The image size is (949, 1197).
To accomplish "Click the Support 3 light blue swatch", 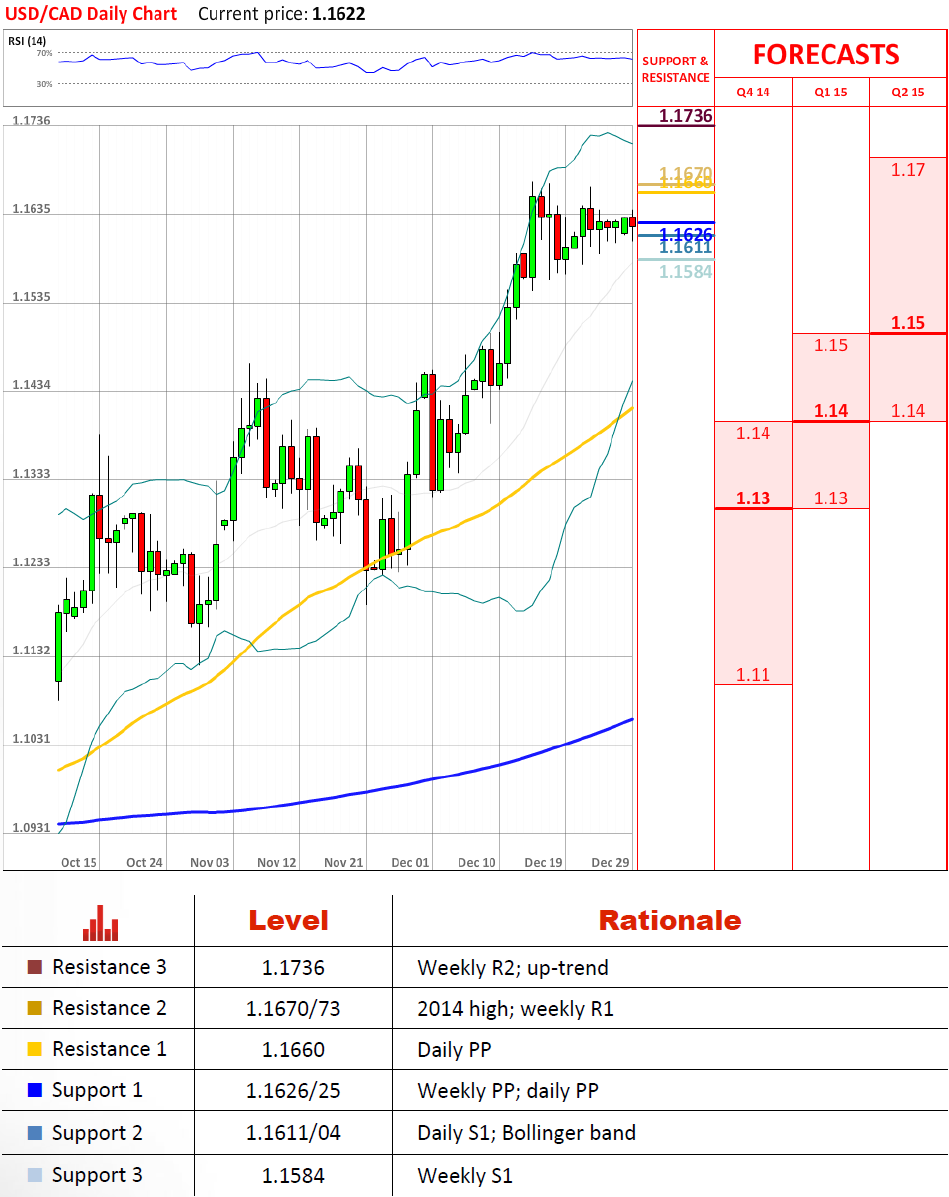I will tap(34, 1175).
